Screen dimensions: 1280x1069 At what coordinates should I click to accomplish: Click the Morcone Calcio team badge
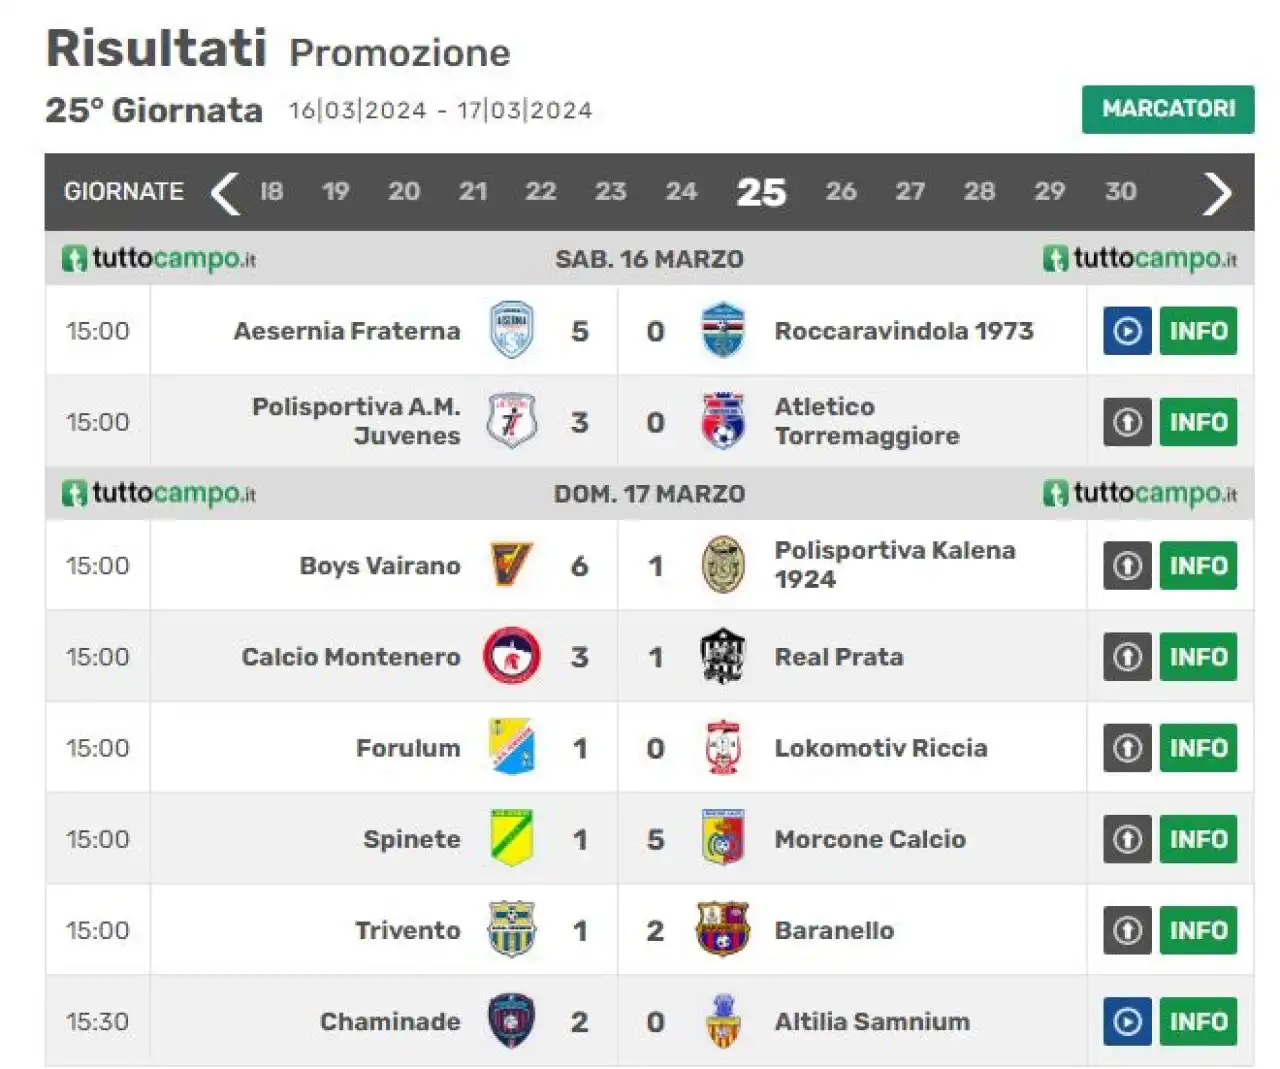[722, 838]
